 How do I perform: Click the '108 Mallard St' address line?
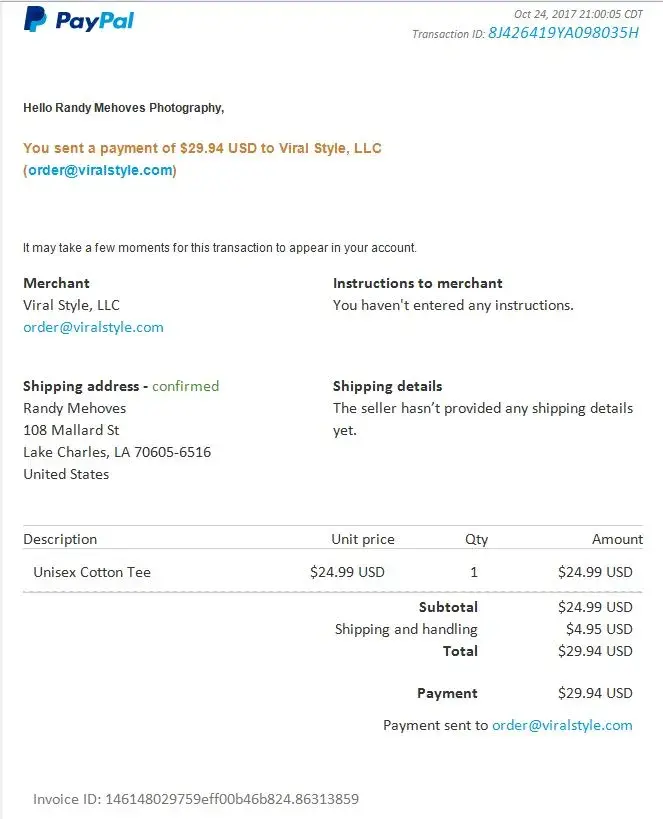click(x=71, y=430)
